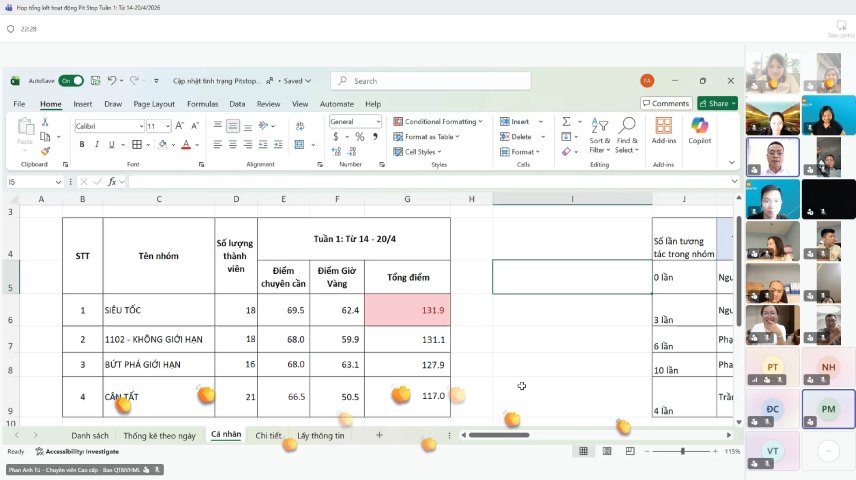Switch to Page Layout view icon
This screenshot has width=856, height=480.
pyautogui.click(x=607, y=451)
